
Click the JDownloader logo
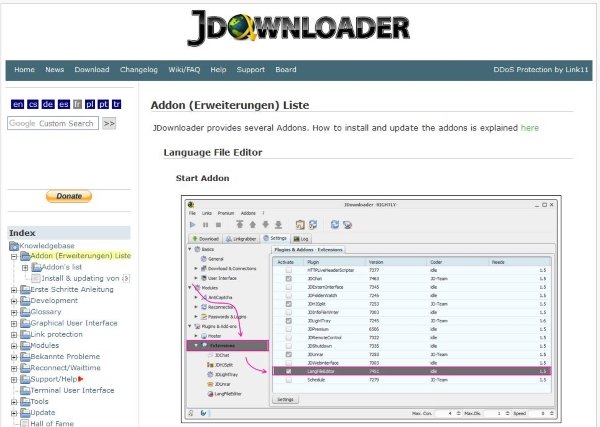pos(298,28)
